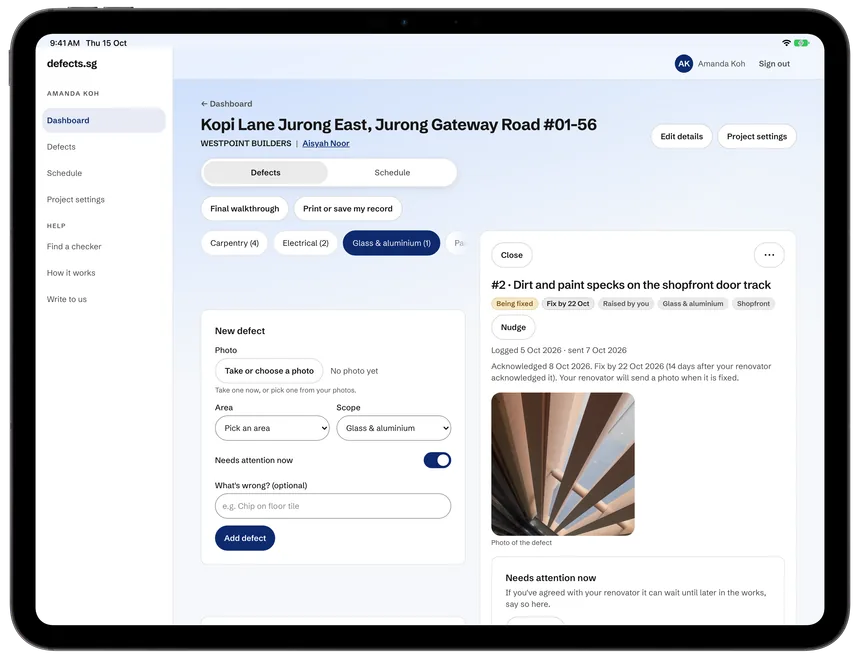
Task: Open Schedule in the sidebar
Action: (64, 173)
